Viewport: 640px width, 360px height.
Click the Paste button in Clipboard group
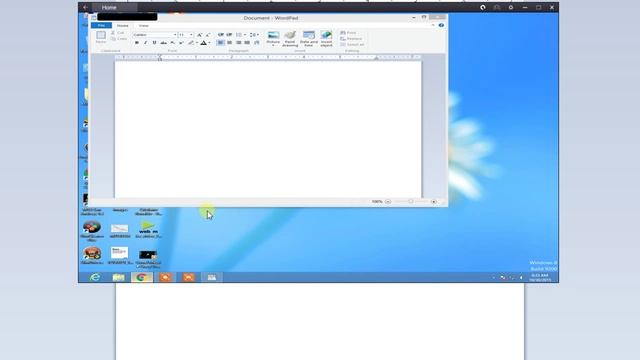[101, 37]
